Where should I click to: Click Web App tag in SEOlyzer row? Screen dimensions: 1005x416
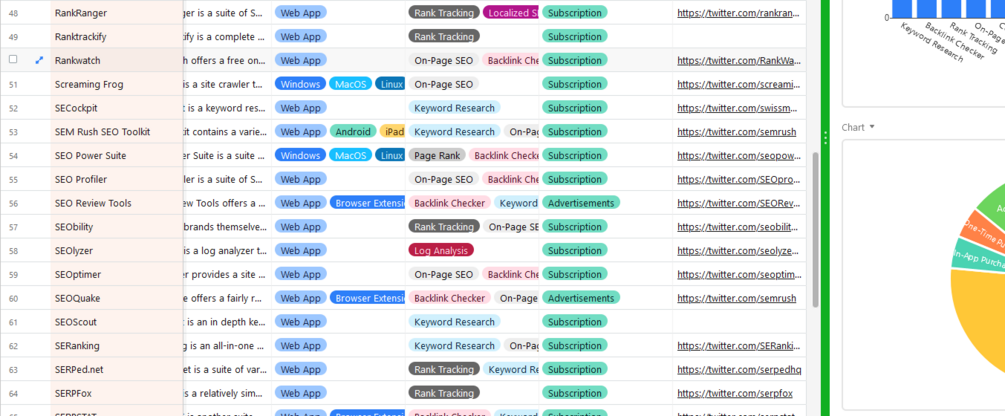(301, 250)
